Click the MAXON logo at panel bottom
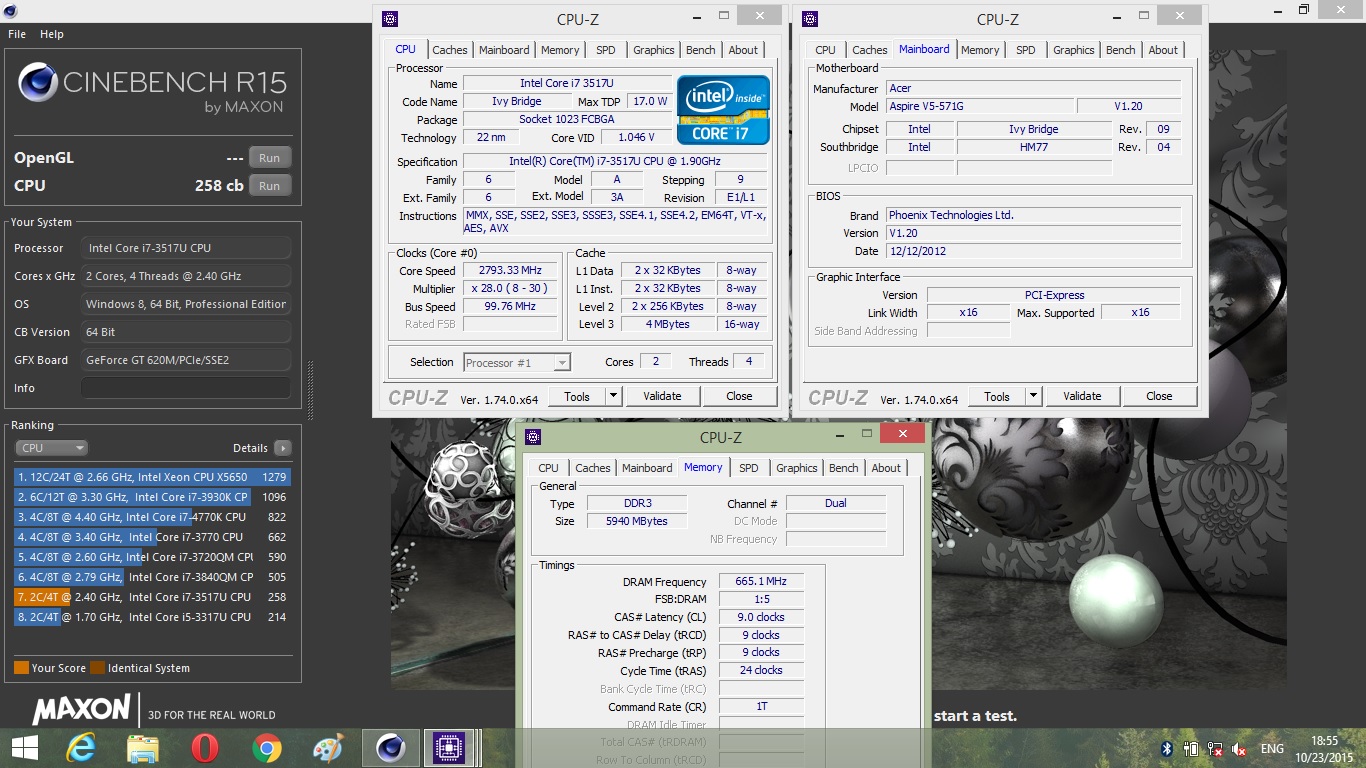Viewport: 1366px width, 768px height. (x=81, y=710)
